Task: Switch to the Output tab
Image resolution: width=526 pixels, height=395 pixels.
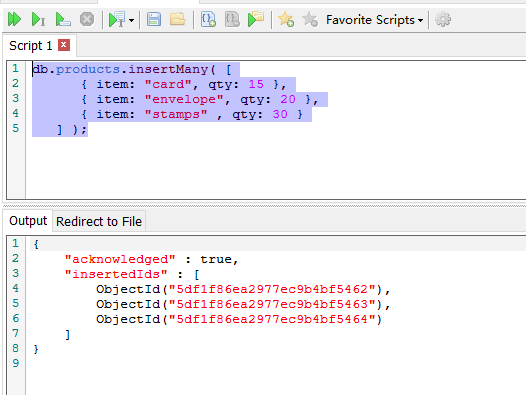Action: coord(28,221)
